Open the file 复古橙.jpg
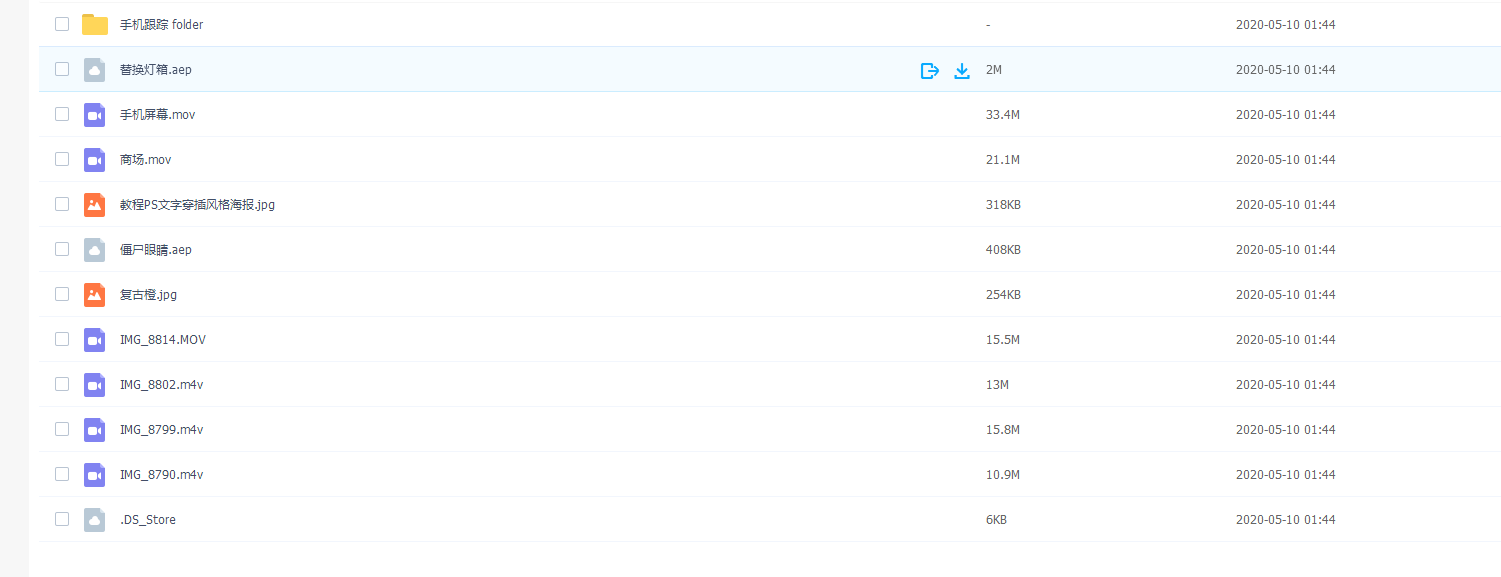This screenshot has width=1501, height=577. point(148,295)
